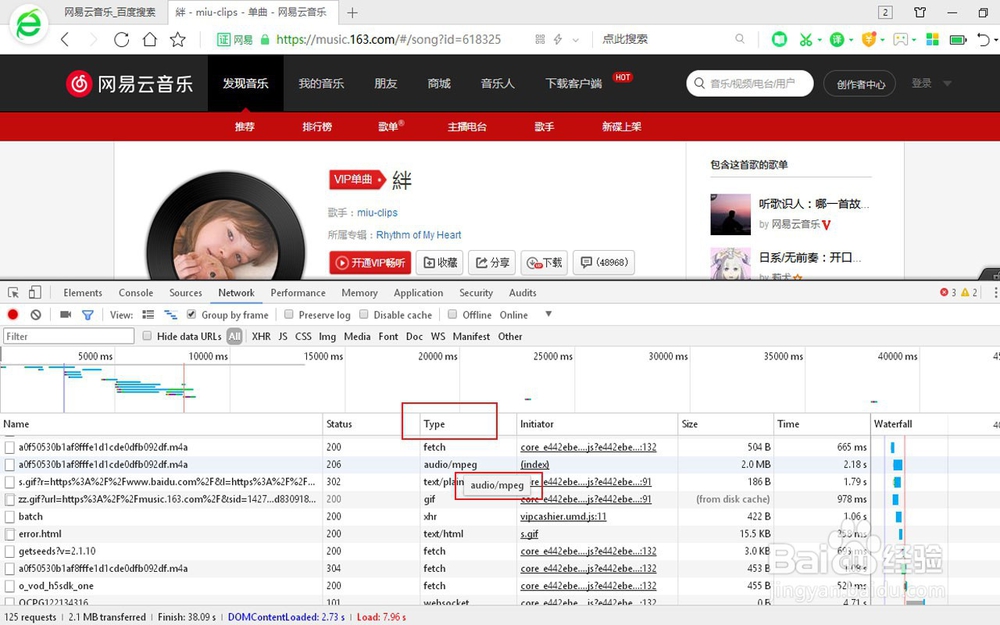This screenshot has height=625, width=1000.
Task: Open vipcashier.umd.js:11 initiator link
Action: pyautogui.click(x=563, y=517)
